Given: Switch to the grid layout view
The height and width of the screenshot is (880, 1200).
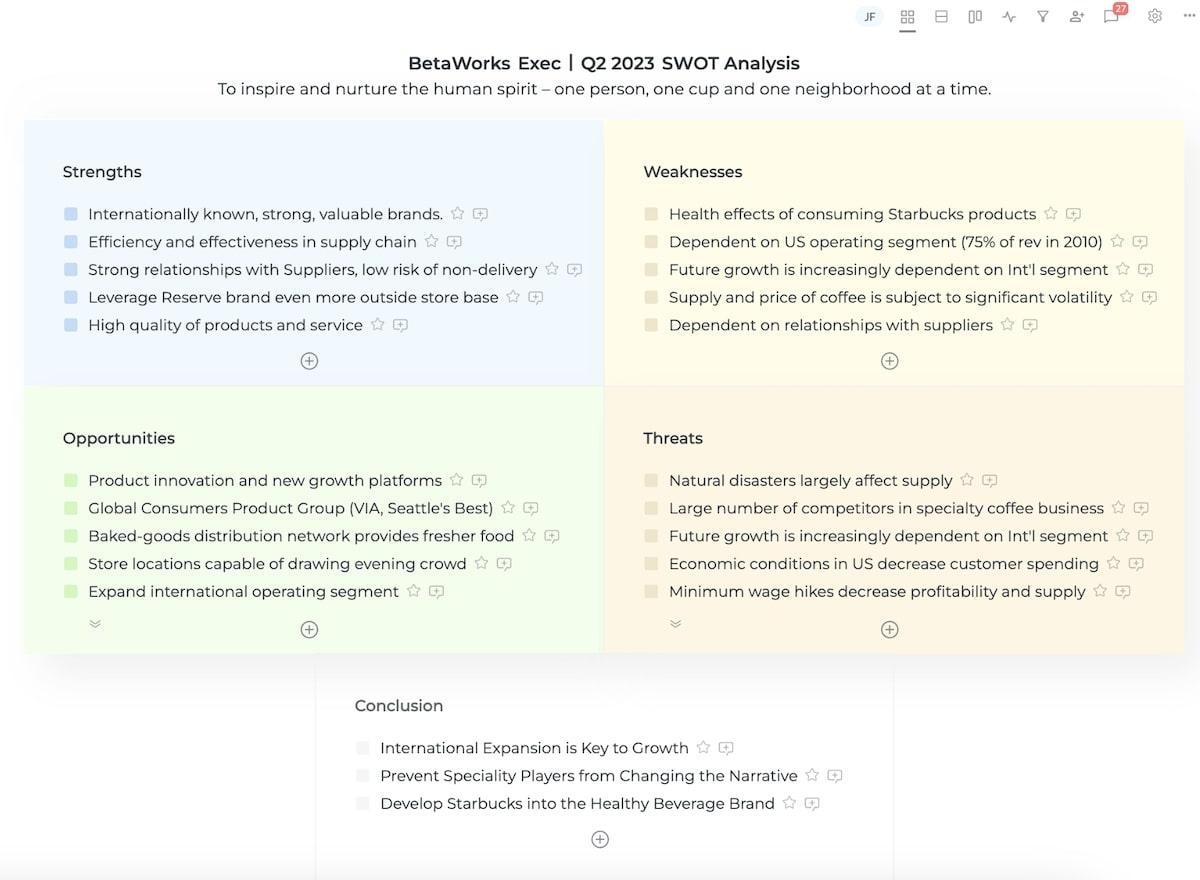Looking at the screenshot, I should pyautogui.click(x=907, y=17).
